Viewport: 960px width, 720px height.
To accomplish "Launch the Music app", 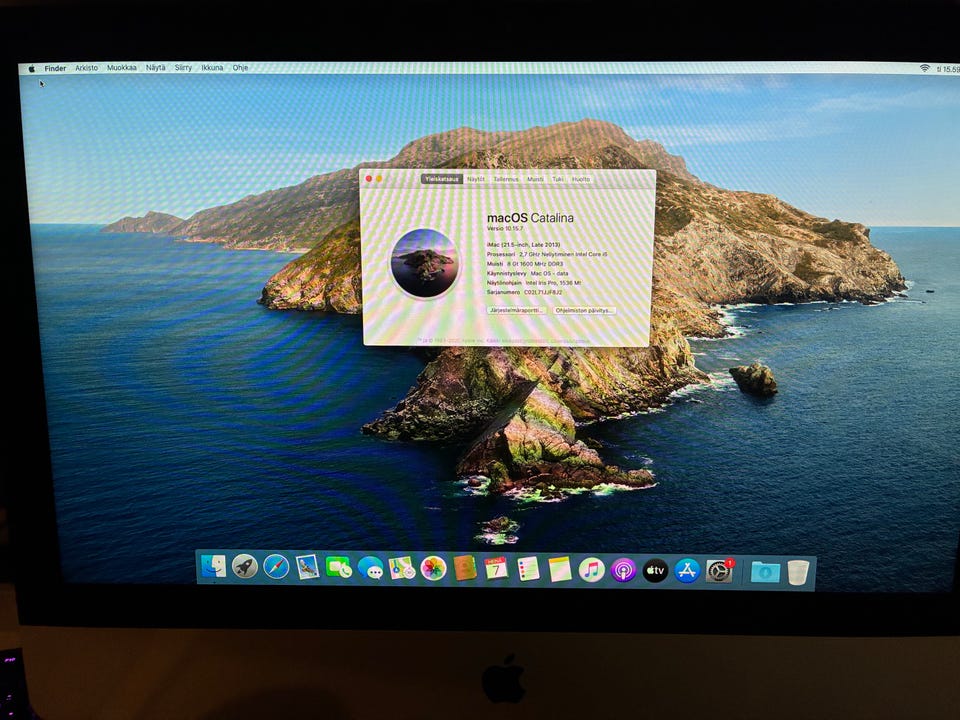I will click(591, 570).
